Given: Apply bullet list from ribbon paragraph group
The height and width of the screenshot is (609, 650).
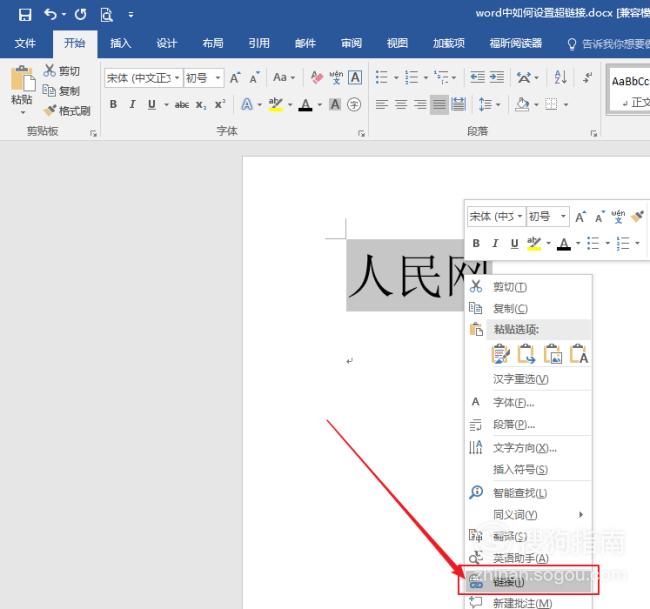Looking at the screenshot, I should (x=381, y=78).
